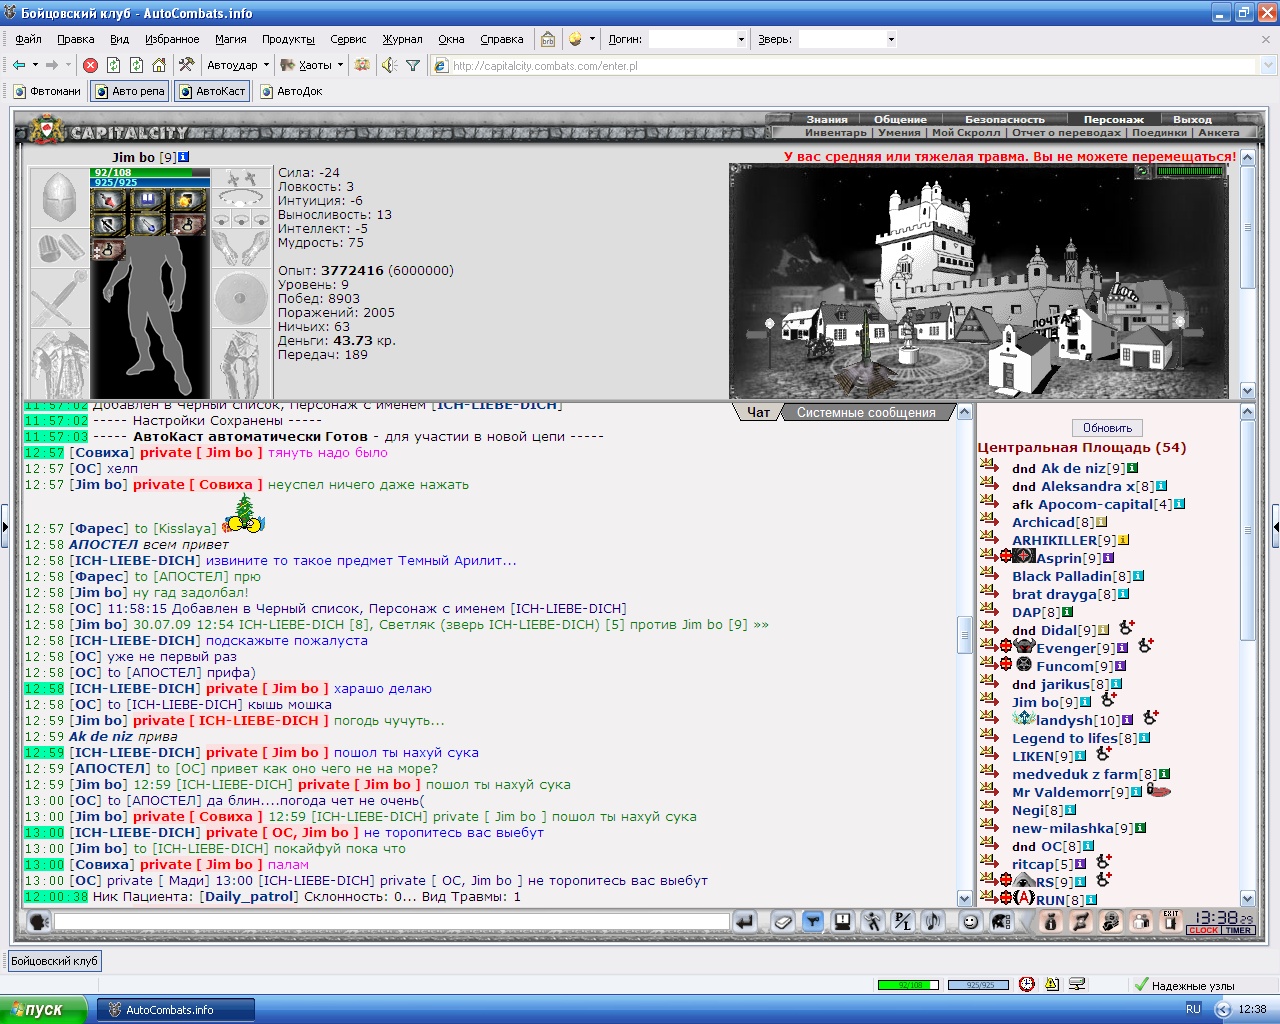Click the Обновить button
Screen dimensions: 1280x1024
click(1107, 428)
